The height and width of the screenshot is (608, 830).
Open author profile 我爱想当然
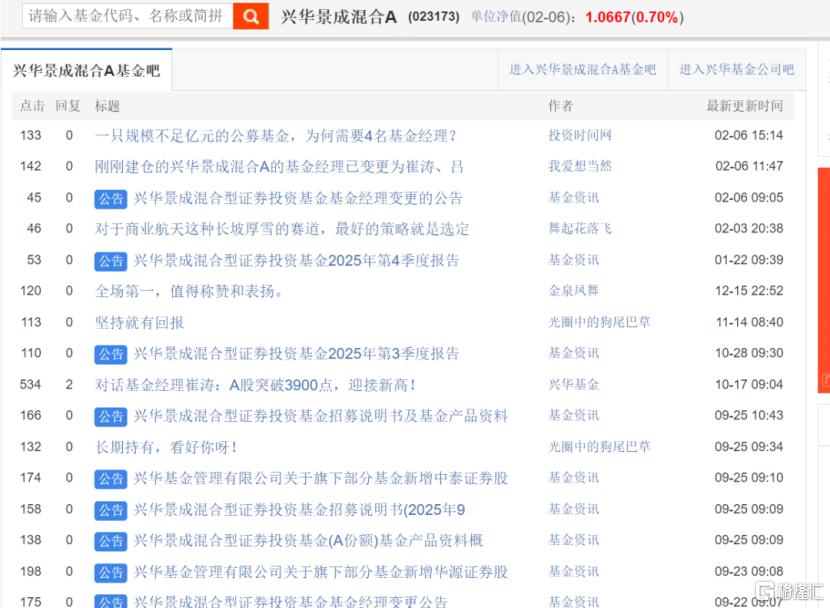(x=580, y=166)
